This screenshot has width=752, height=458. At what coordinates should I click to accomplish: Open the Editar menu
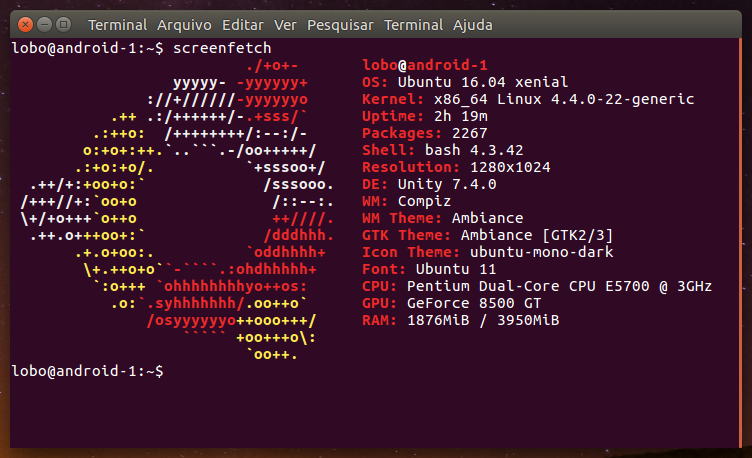tap(243, 25)
